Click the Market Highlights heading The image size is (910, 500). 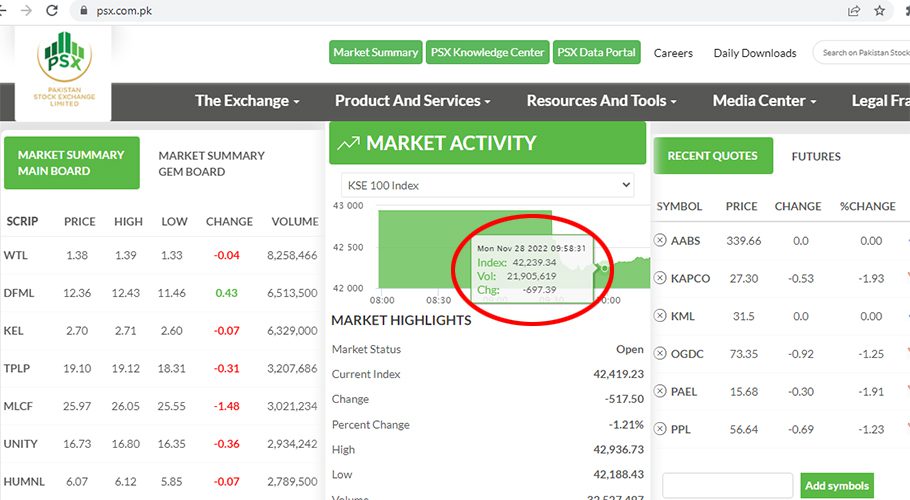[x=401, y=320]
